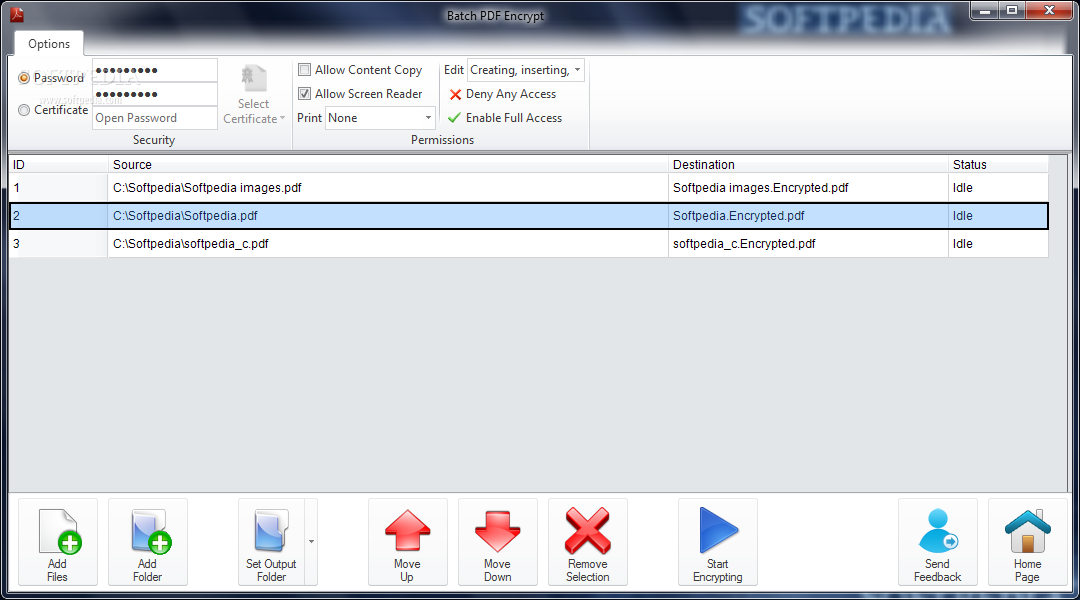The width and height of the screenshot is (1080, 600).
Task: Click ID cell 3
Action: pyautogui.click(x=59, y=244)
